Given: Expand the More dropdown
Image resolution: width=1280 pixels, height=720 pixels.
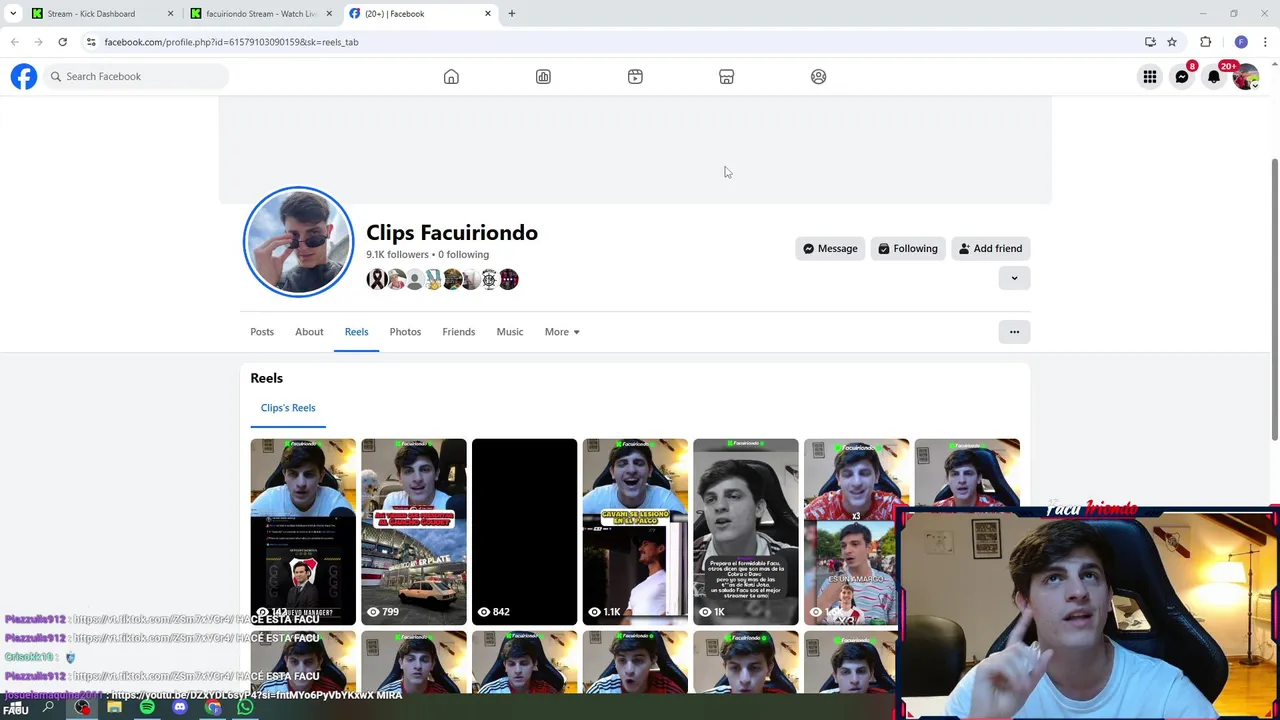Looking at the screenshot, I should tap(562, 332).
